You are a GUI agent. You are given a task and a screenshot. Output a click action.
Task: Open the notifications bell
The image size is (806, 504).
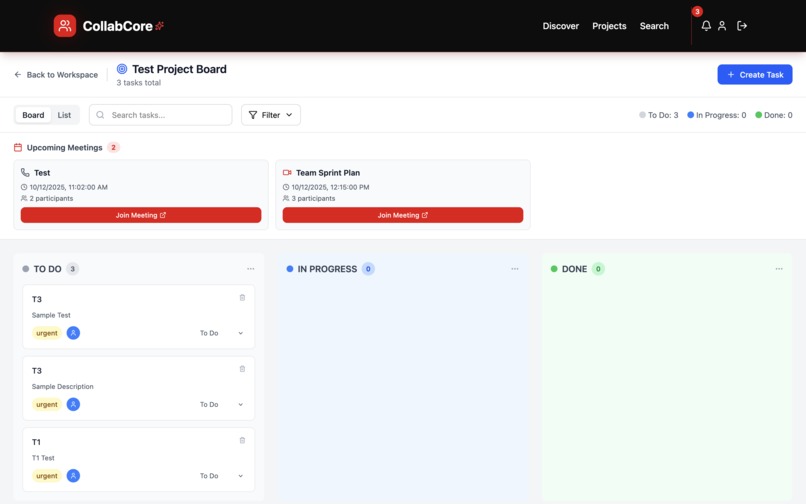pyautogui.click(x=706, y=26)
